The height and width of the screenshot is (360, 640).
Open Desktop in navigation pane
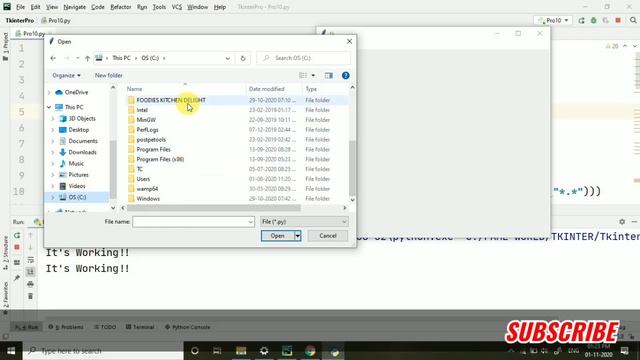78,130
